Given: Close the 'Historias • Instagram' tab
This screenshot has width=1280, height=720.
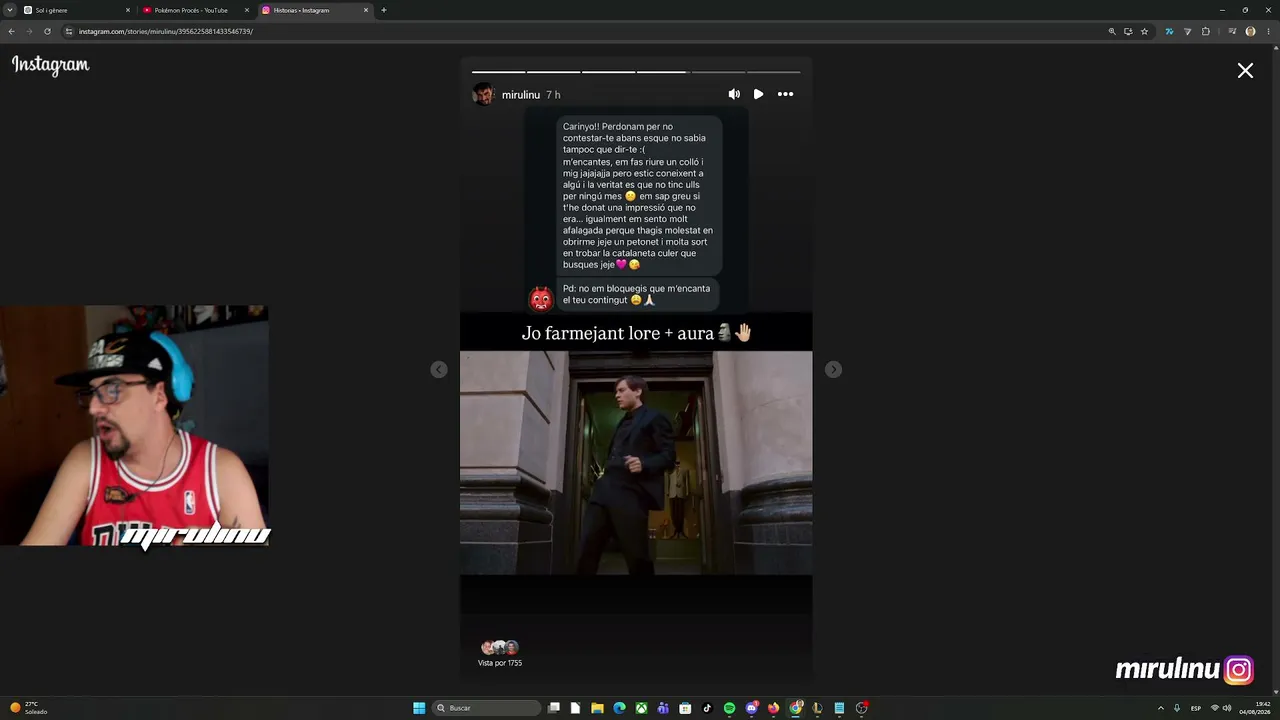Looking at the screenshot, I should tap(366, 10).
